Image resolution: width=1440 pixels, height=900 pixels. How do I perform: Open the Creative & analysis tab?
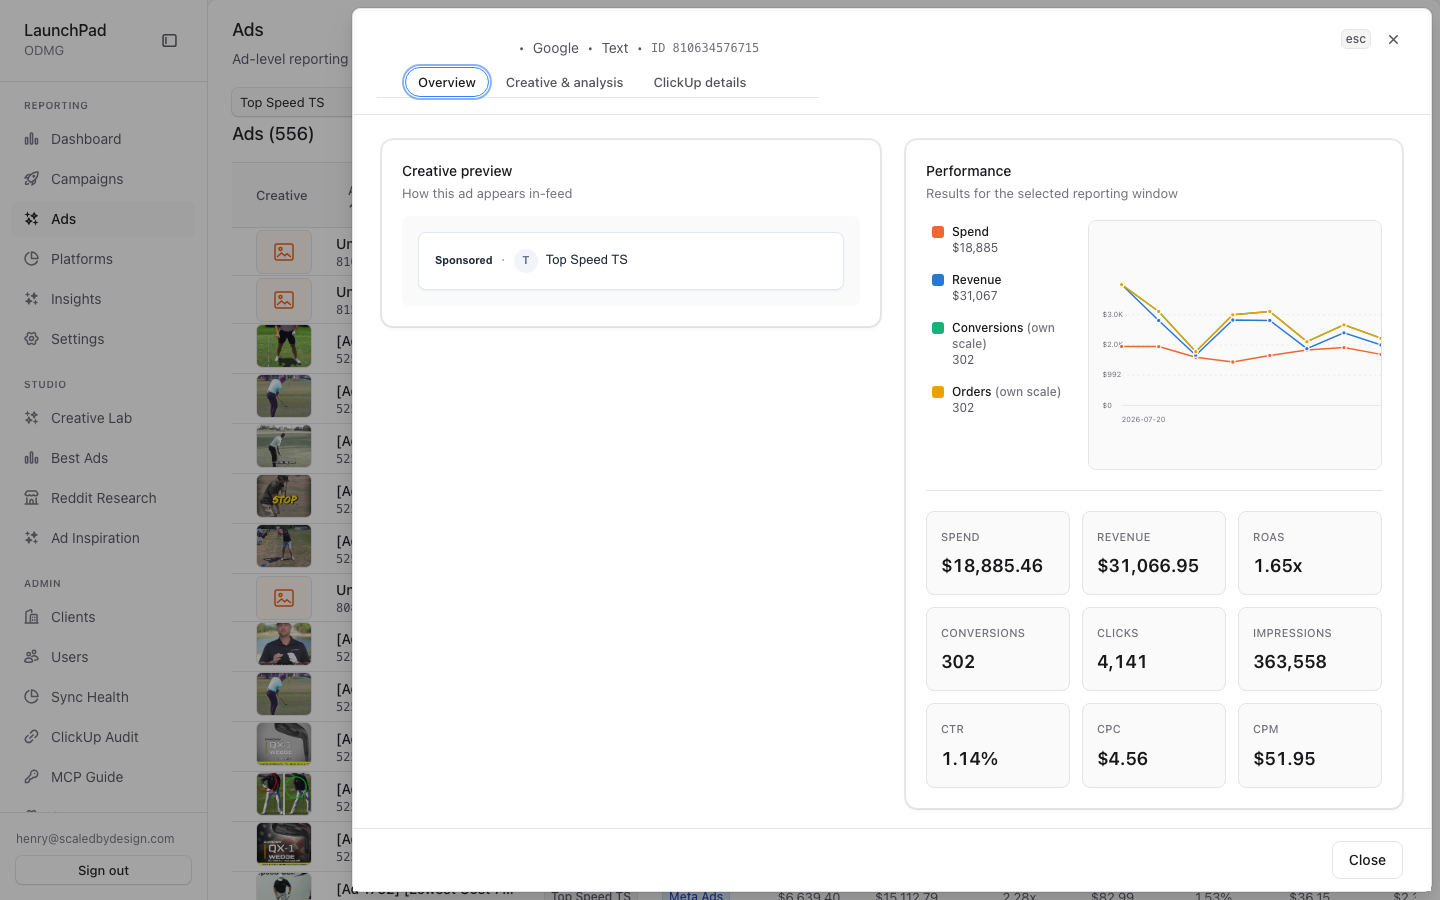pos(564,82)
